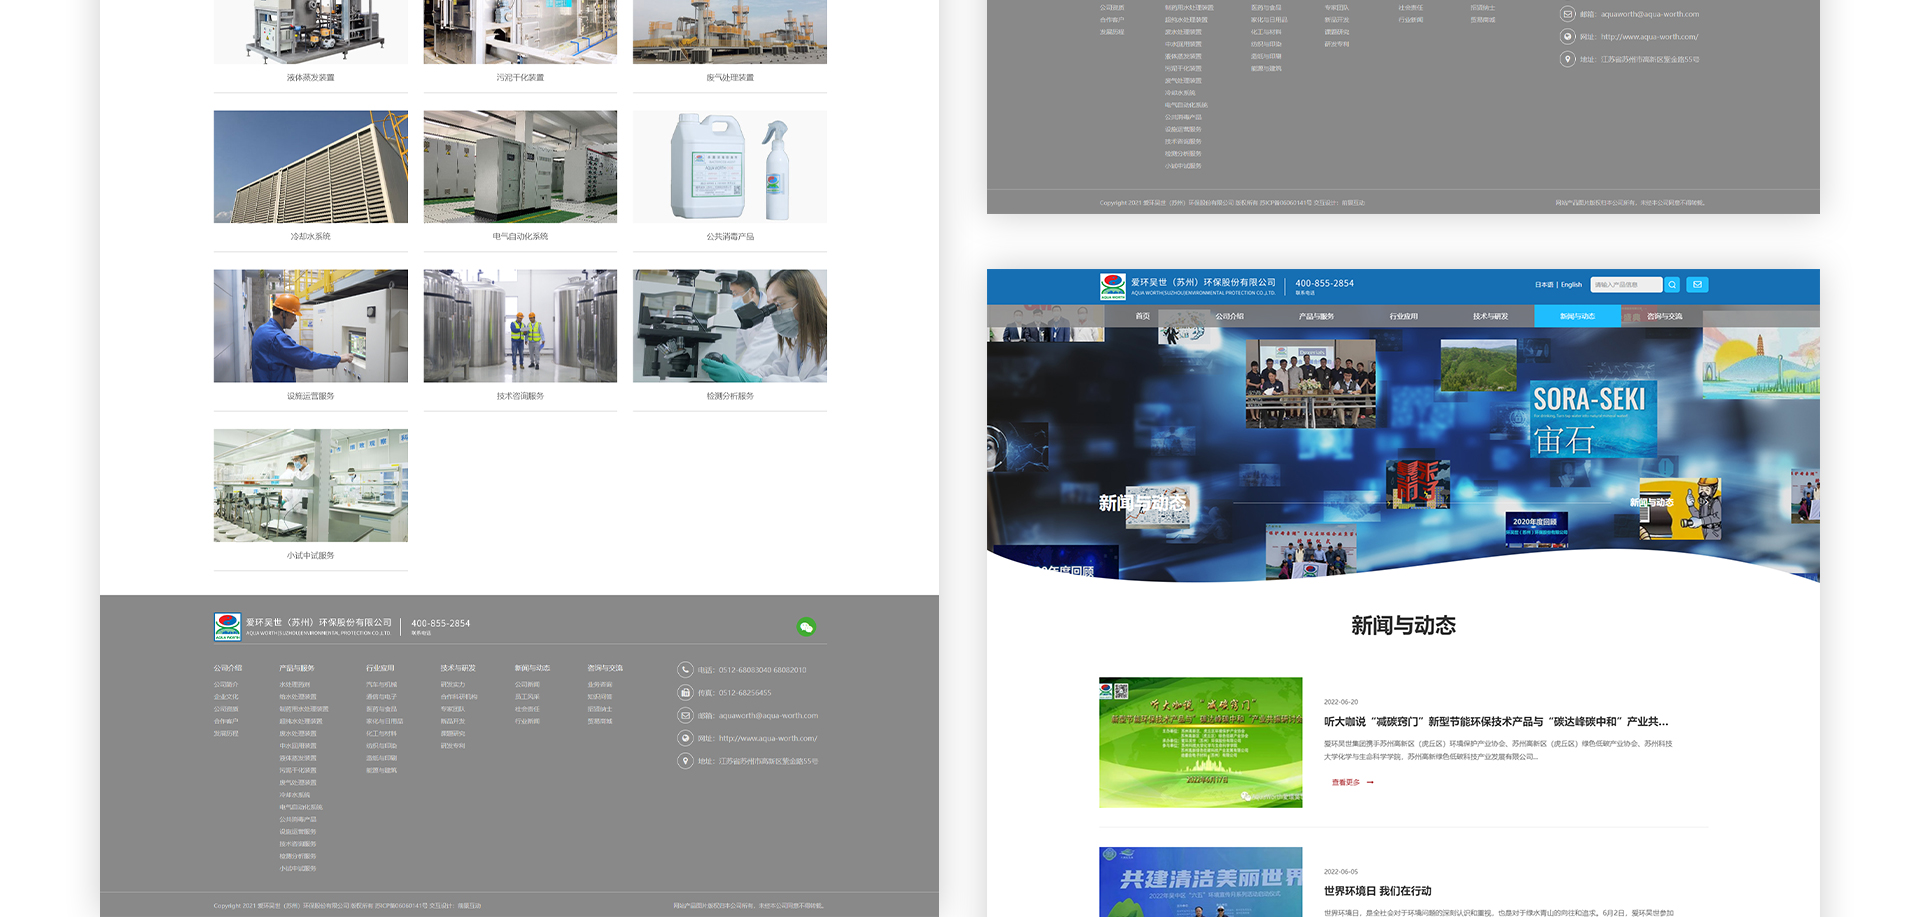Open the 公共消毒产品 product image

point(730,167)
